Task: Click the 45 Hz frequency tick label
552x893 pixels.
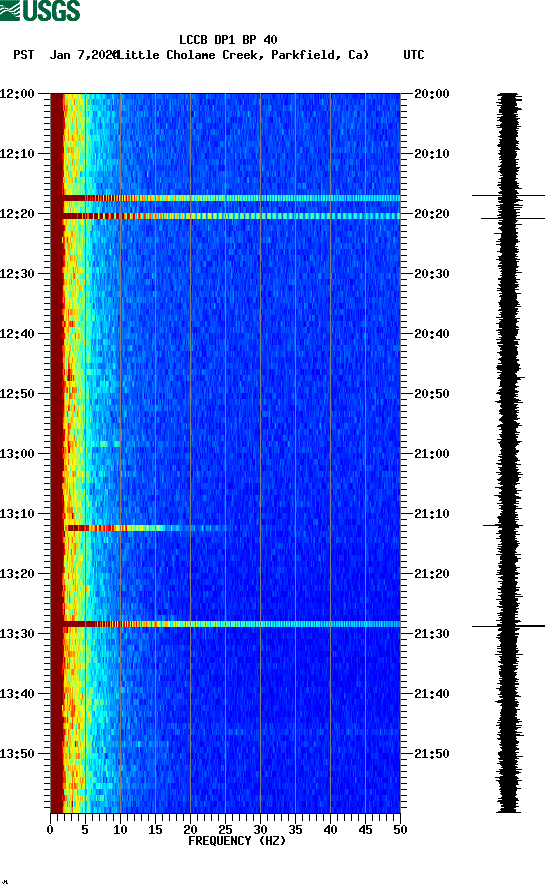Action: (x=365, y=830)
